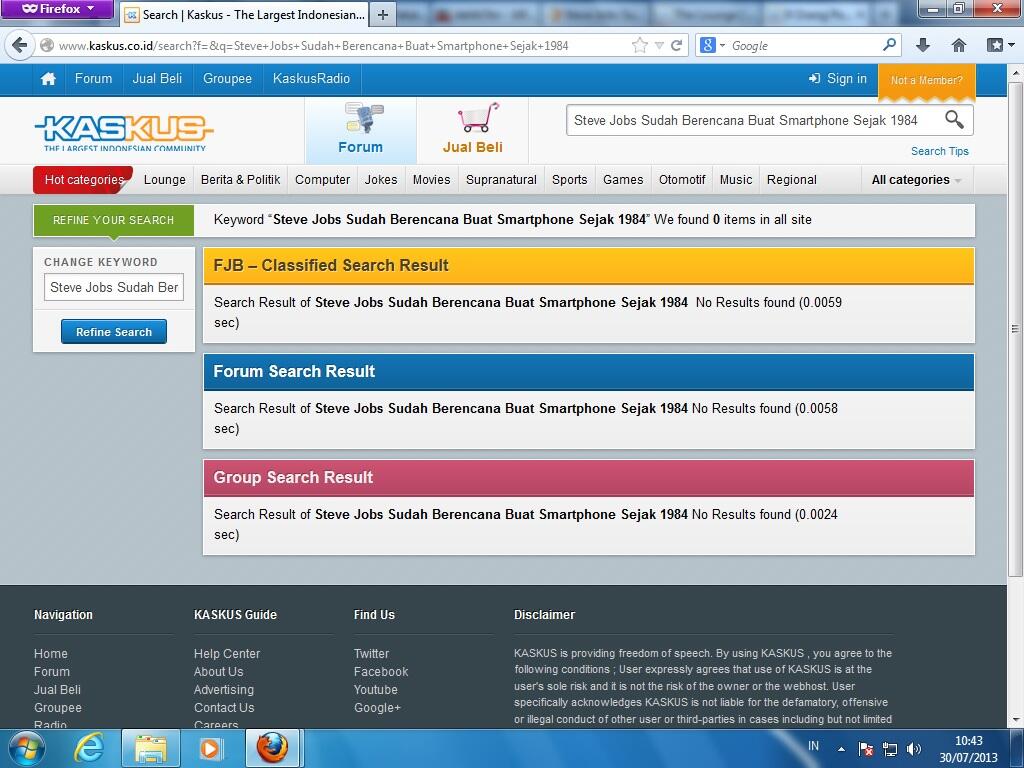Image resolution: width=1024 pixels, height=768 pixels.
Task: Select the Games category
Action: point(623,180)
